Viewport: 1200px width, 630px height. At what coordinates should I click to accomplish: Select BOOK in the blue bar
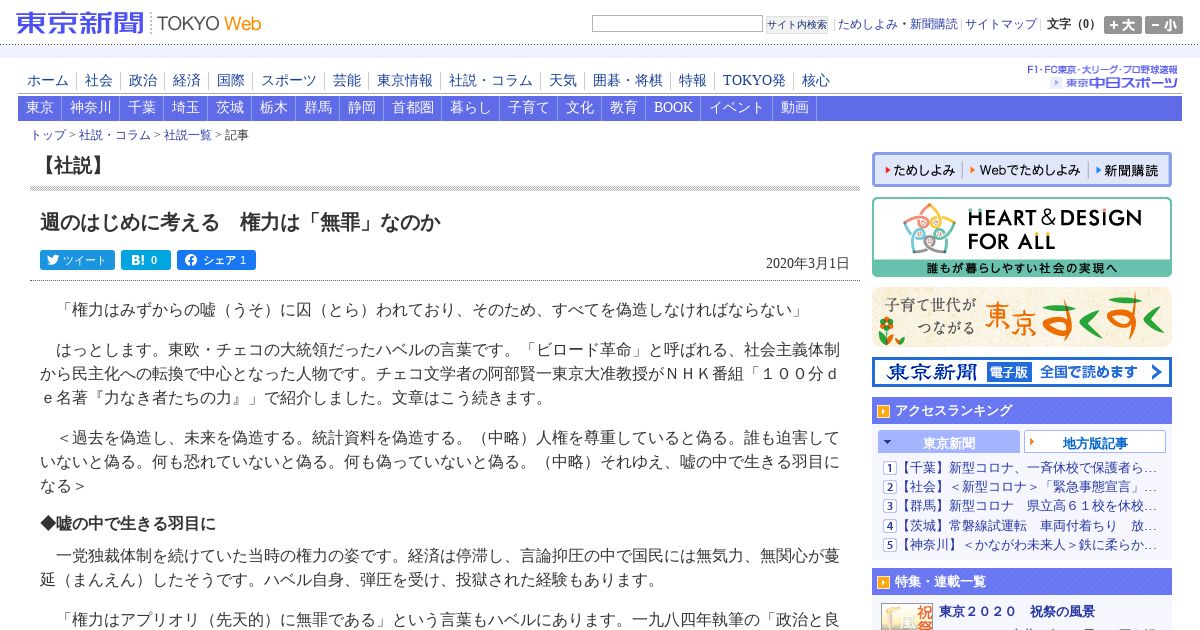[x=674, y=108]
